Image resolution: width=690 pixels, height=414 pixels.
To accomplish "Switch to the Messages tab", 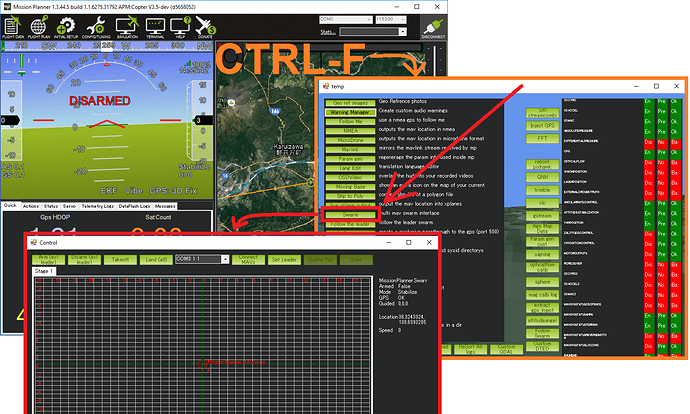I will tap(165, 206).
